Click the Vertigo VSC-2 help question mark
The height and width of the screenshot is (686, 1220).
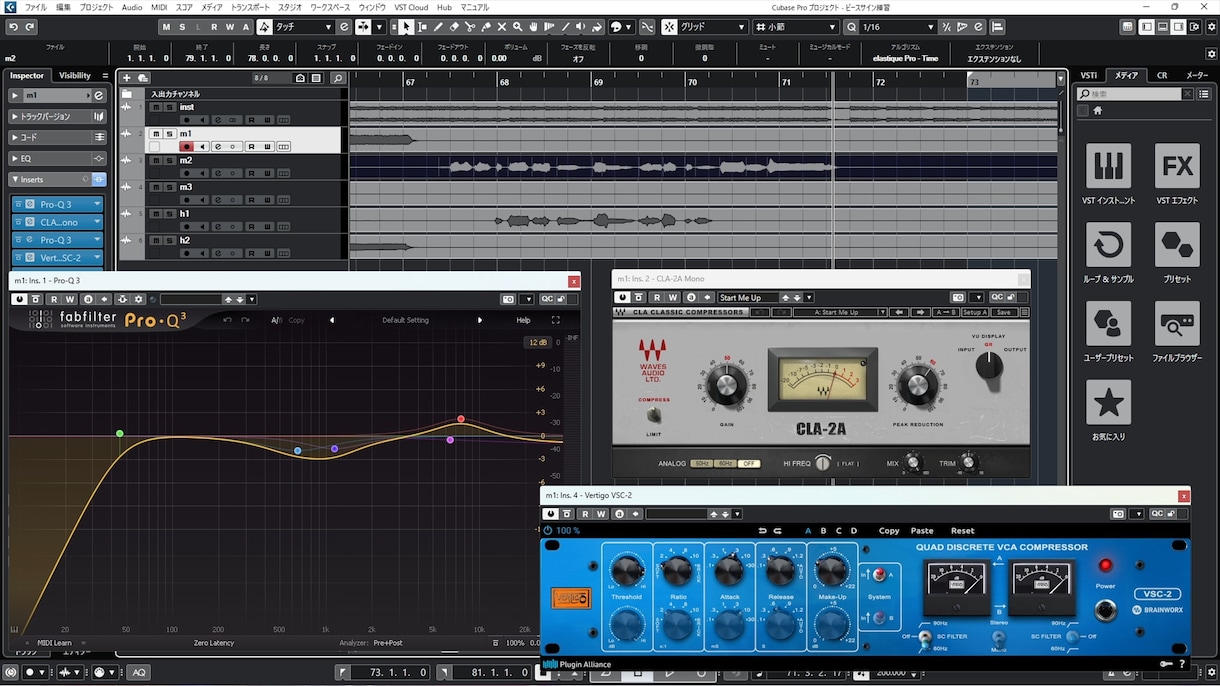click(1182, 664)
